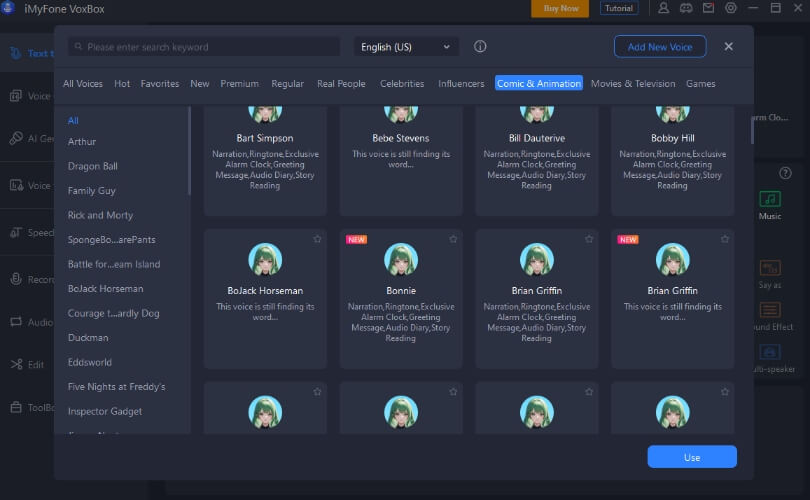
Task: Select the Dragon Ball category
Action: click(92, 166)
